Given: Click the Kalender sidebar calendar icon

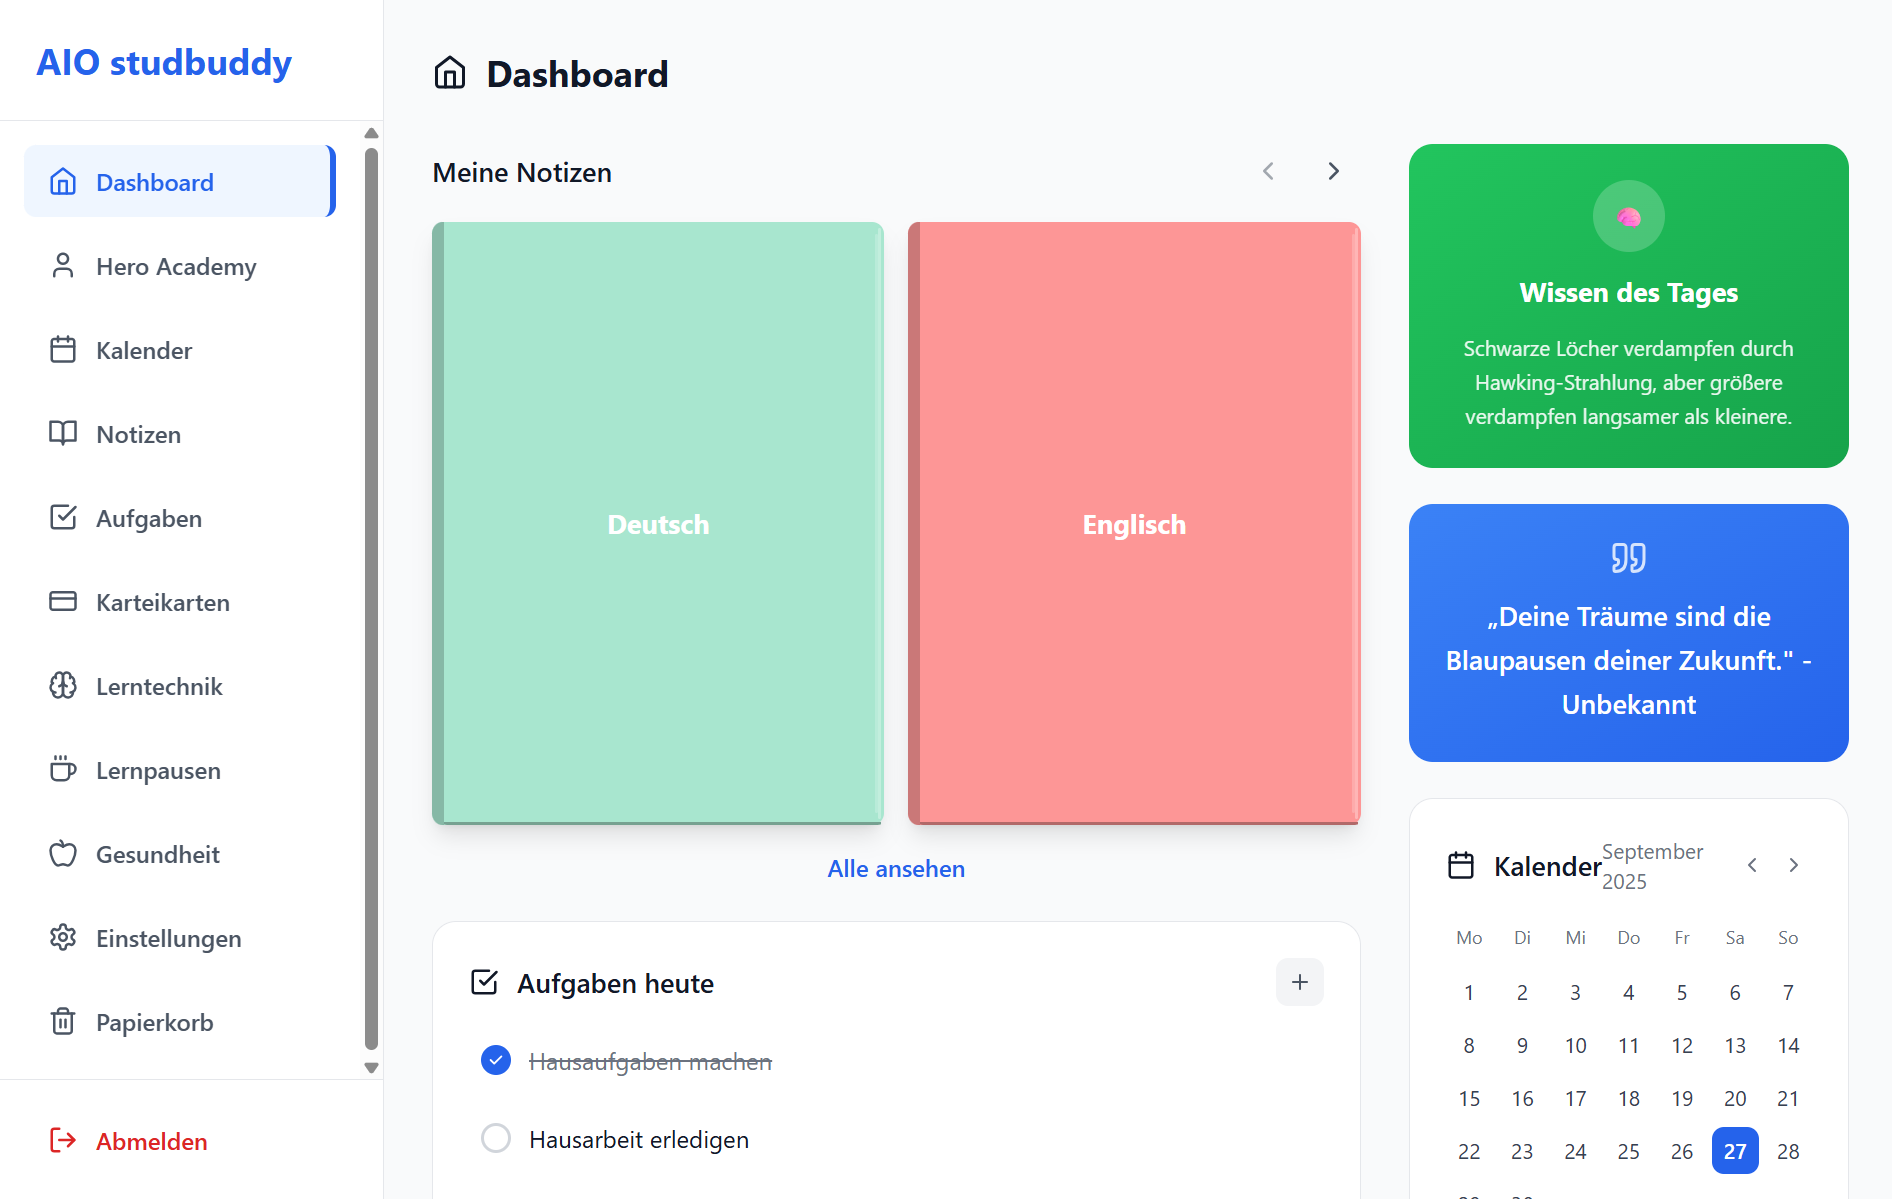Looking at the screenshot, I should click(x=63, y=350).
